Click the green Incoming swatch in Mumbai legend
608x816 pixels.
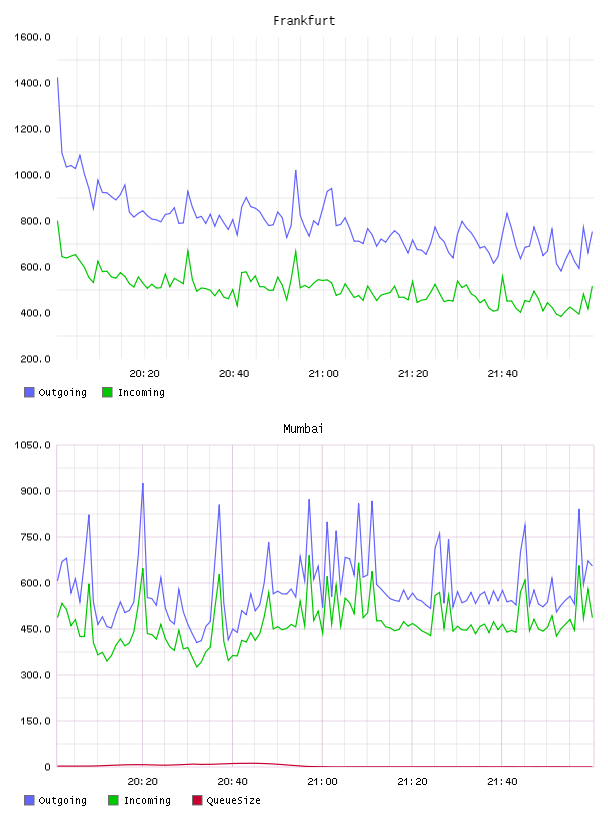(113, 800)
